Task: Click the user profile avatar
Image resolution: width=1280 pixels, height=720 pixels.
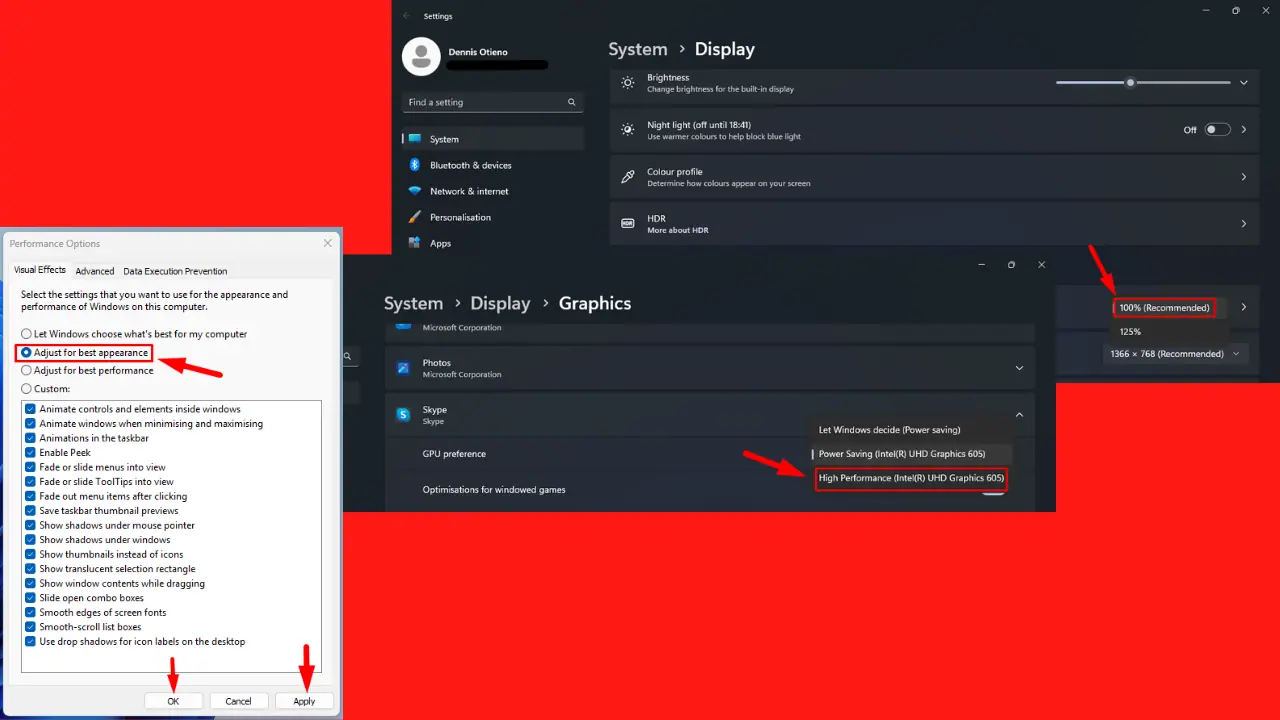Action: click(421, 57)
